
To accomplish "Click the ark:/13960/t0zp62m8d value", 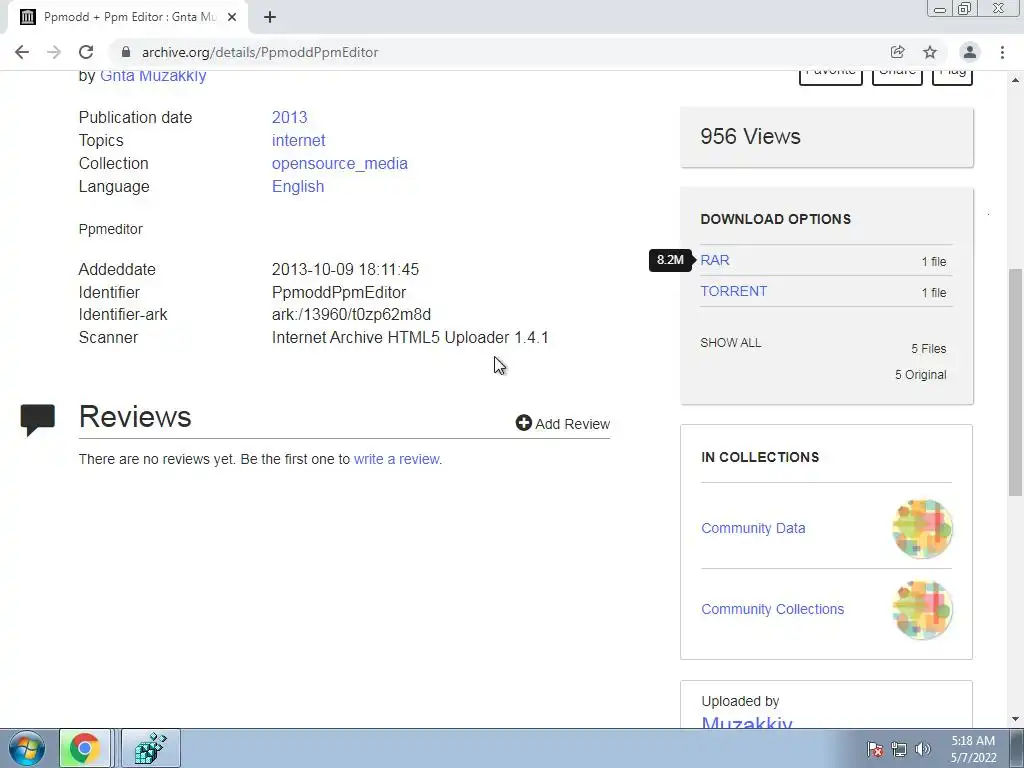I will 351,315.
